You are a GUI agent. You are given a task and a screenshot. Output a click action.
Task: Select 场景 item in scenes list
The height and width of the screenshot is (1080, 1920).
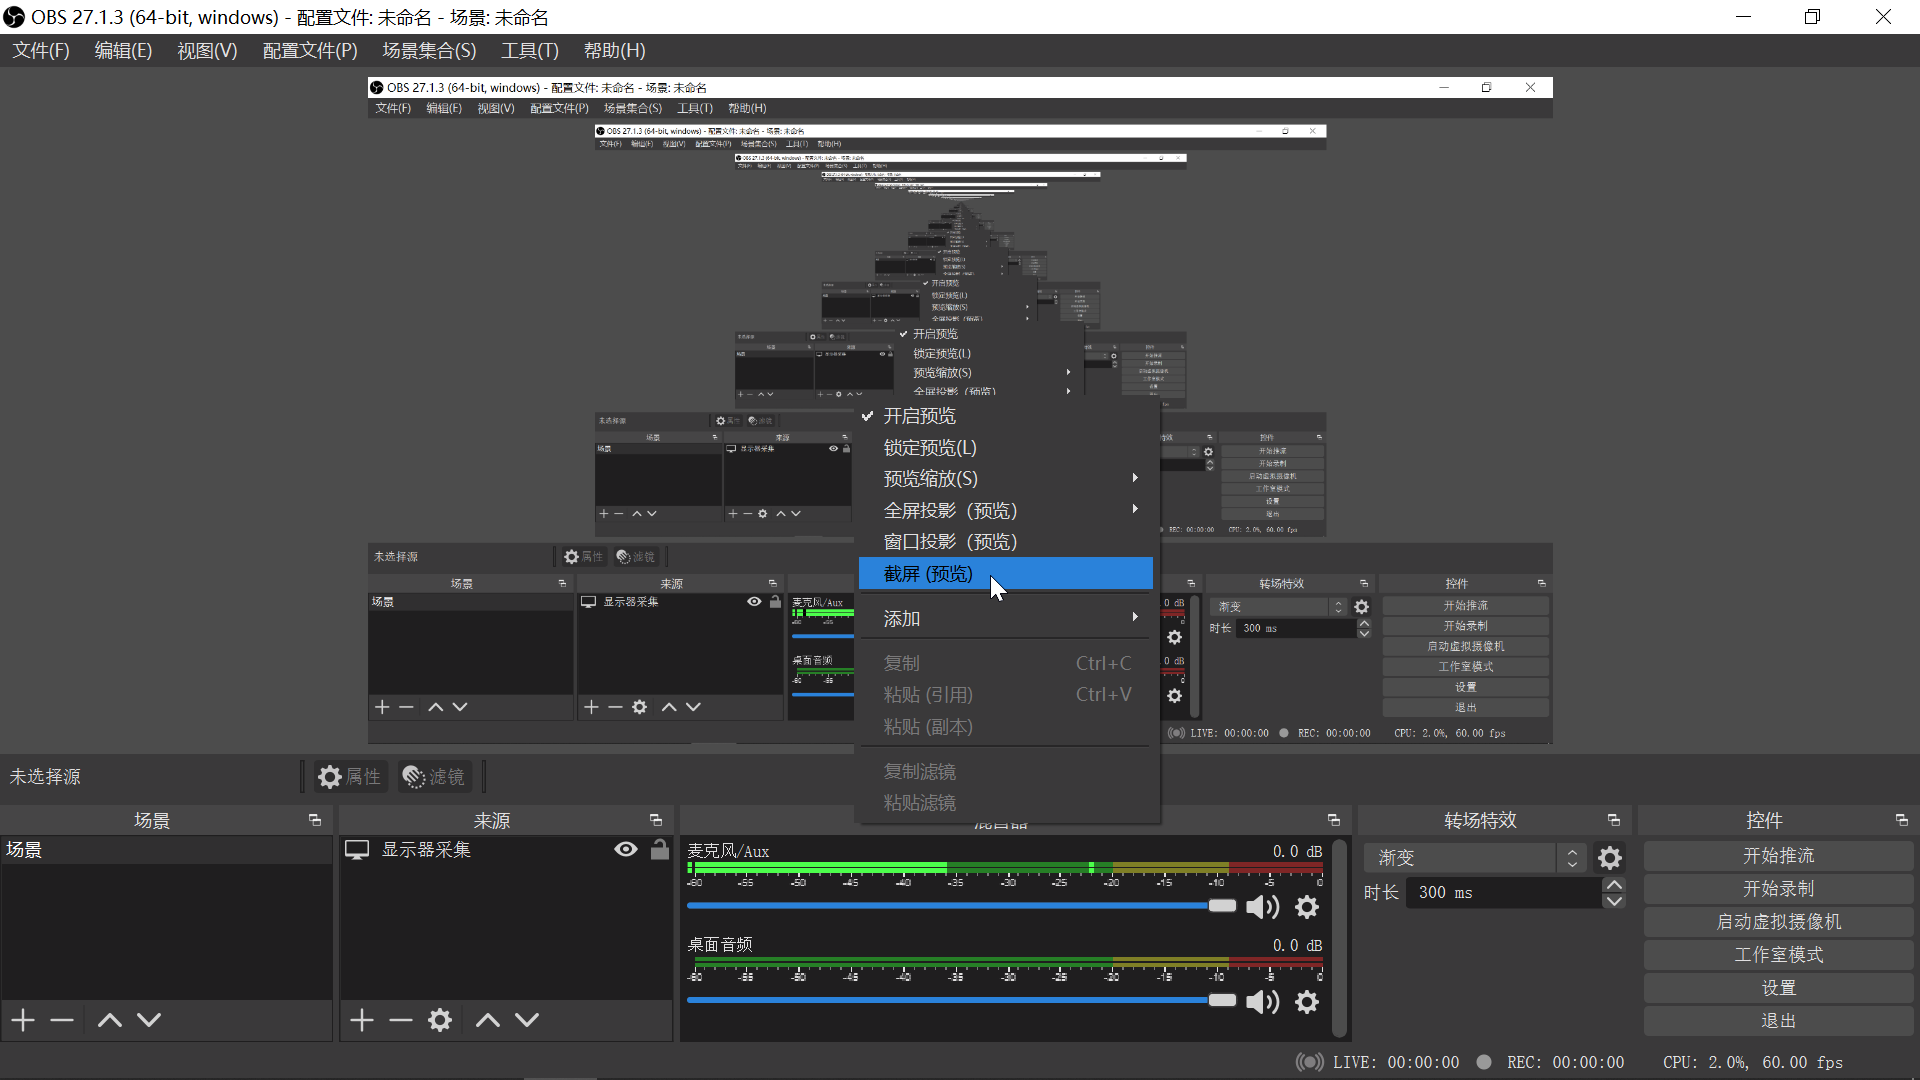166,850
